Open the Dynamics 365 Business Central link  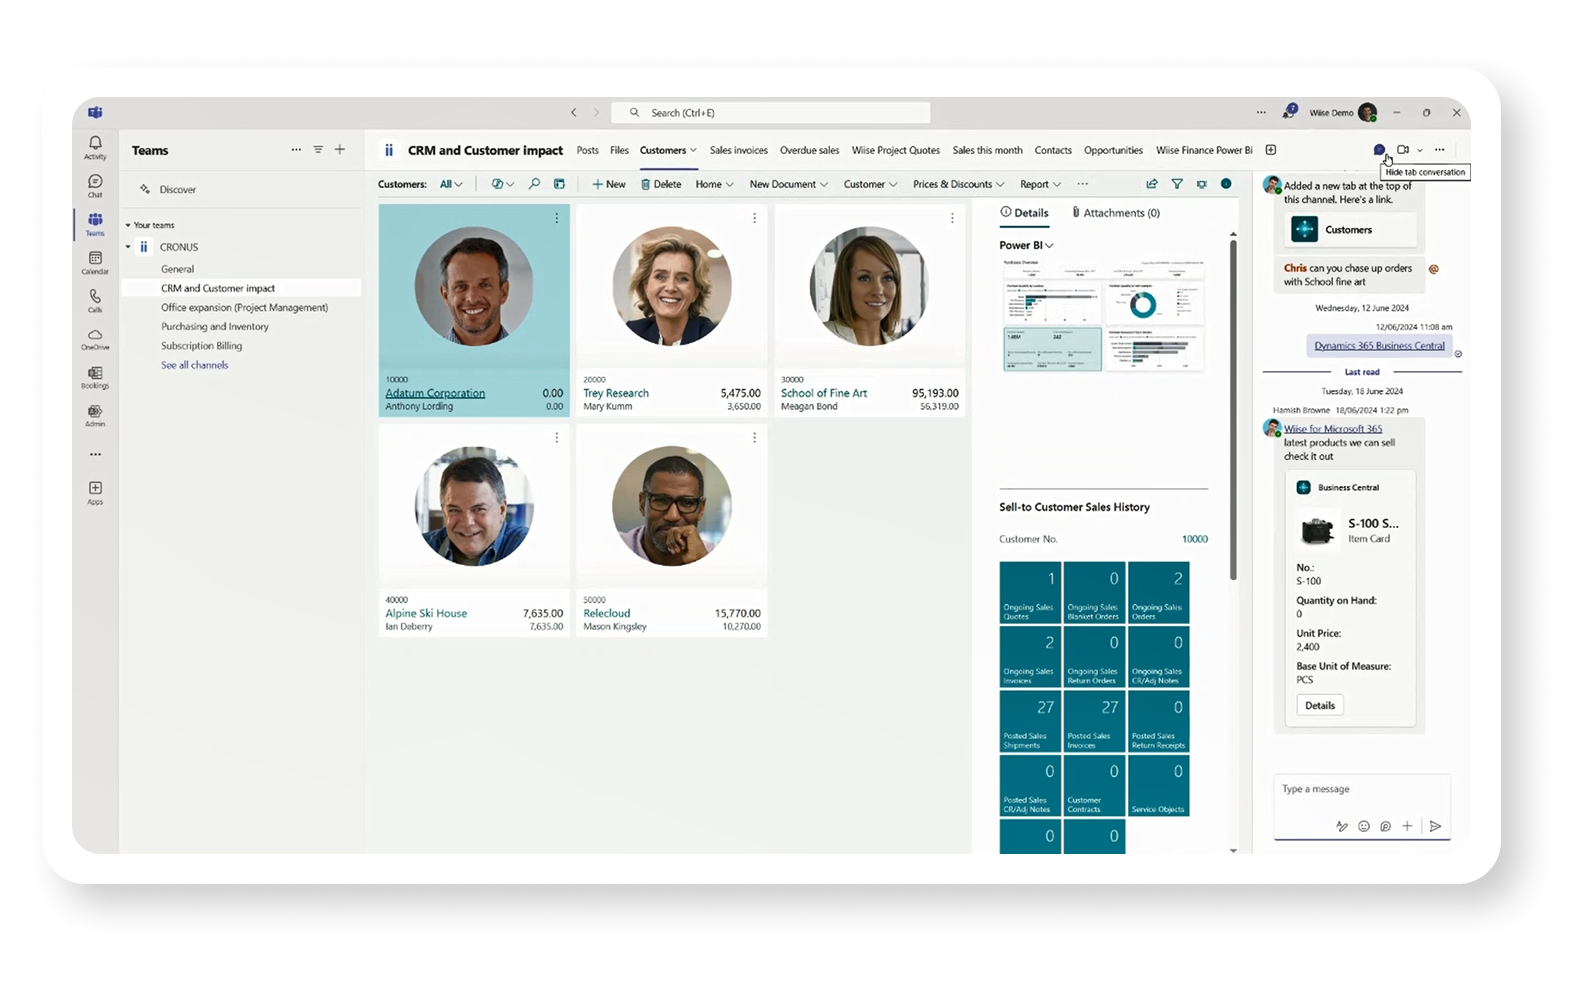click(1379, 346)
